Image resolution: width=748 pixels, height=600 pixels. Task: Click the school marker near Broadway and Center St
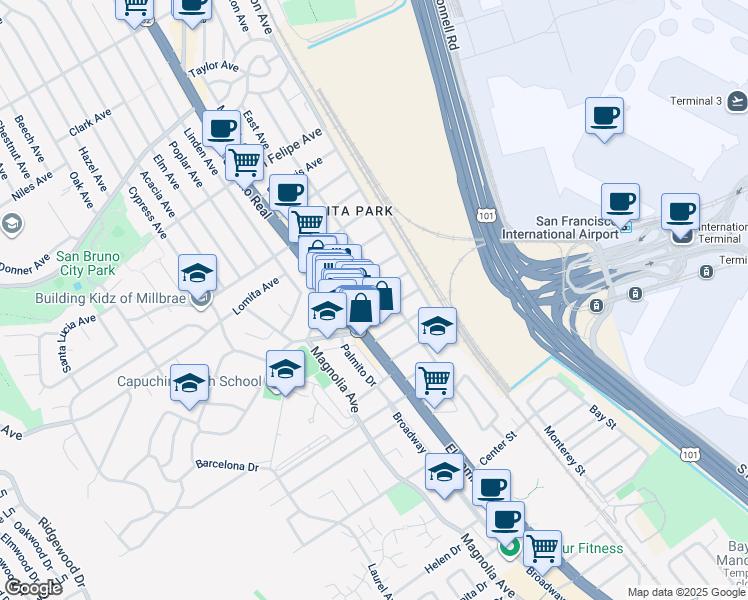(x=444, y=476)
